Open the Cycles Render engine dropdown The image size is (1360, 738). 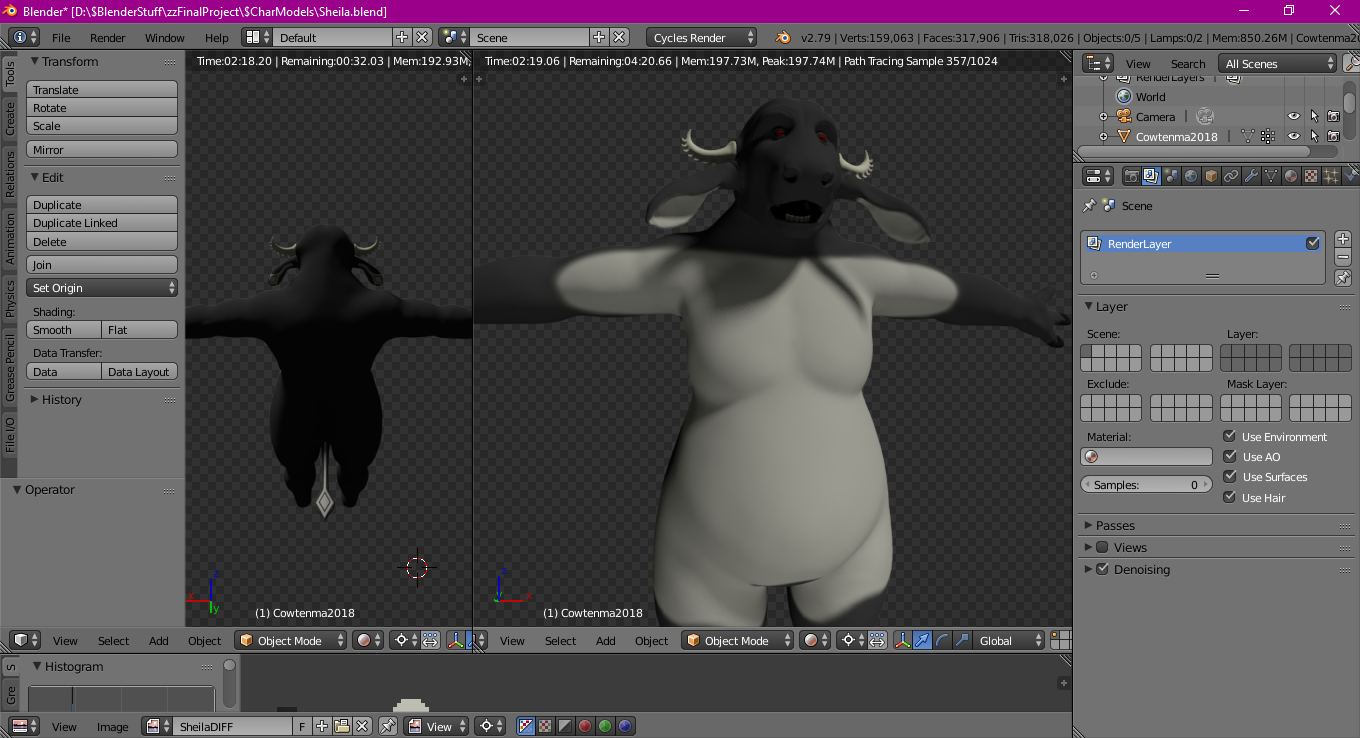point(702,38)
